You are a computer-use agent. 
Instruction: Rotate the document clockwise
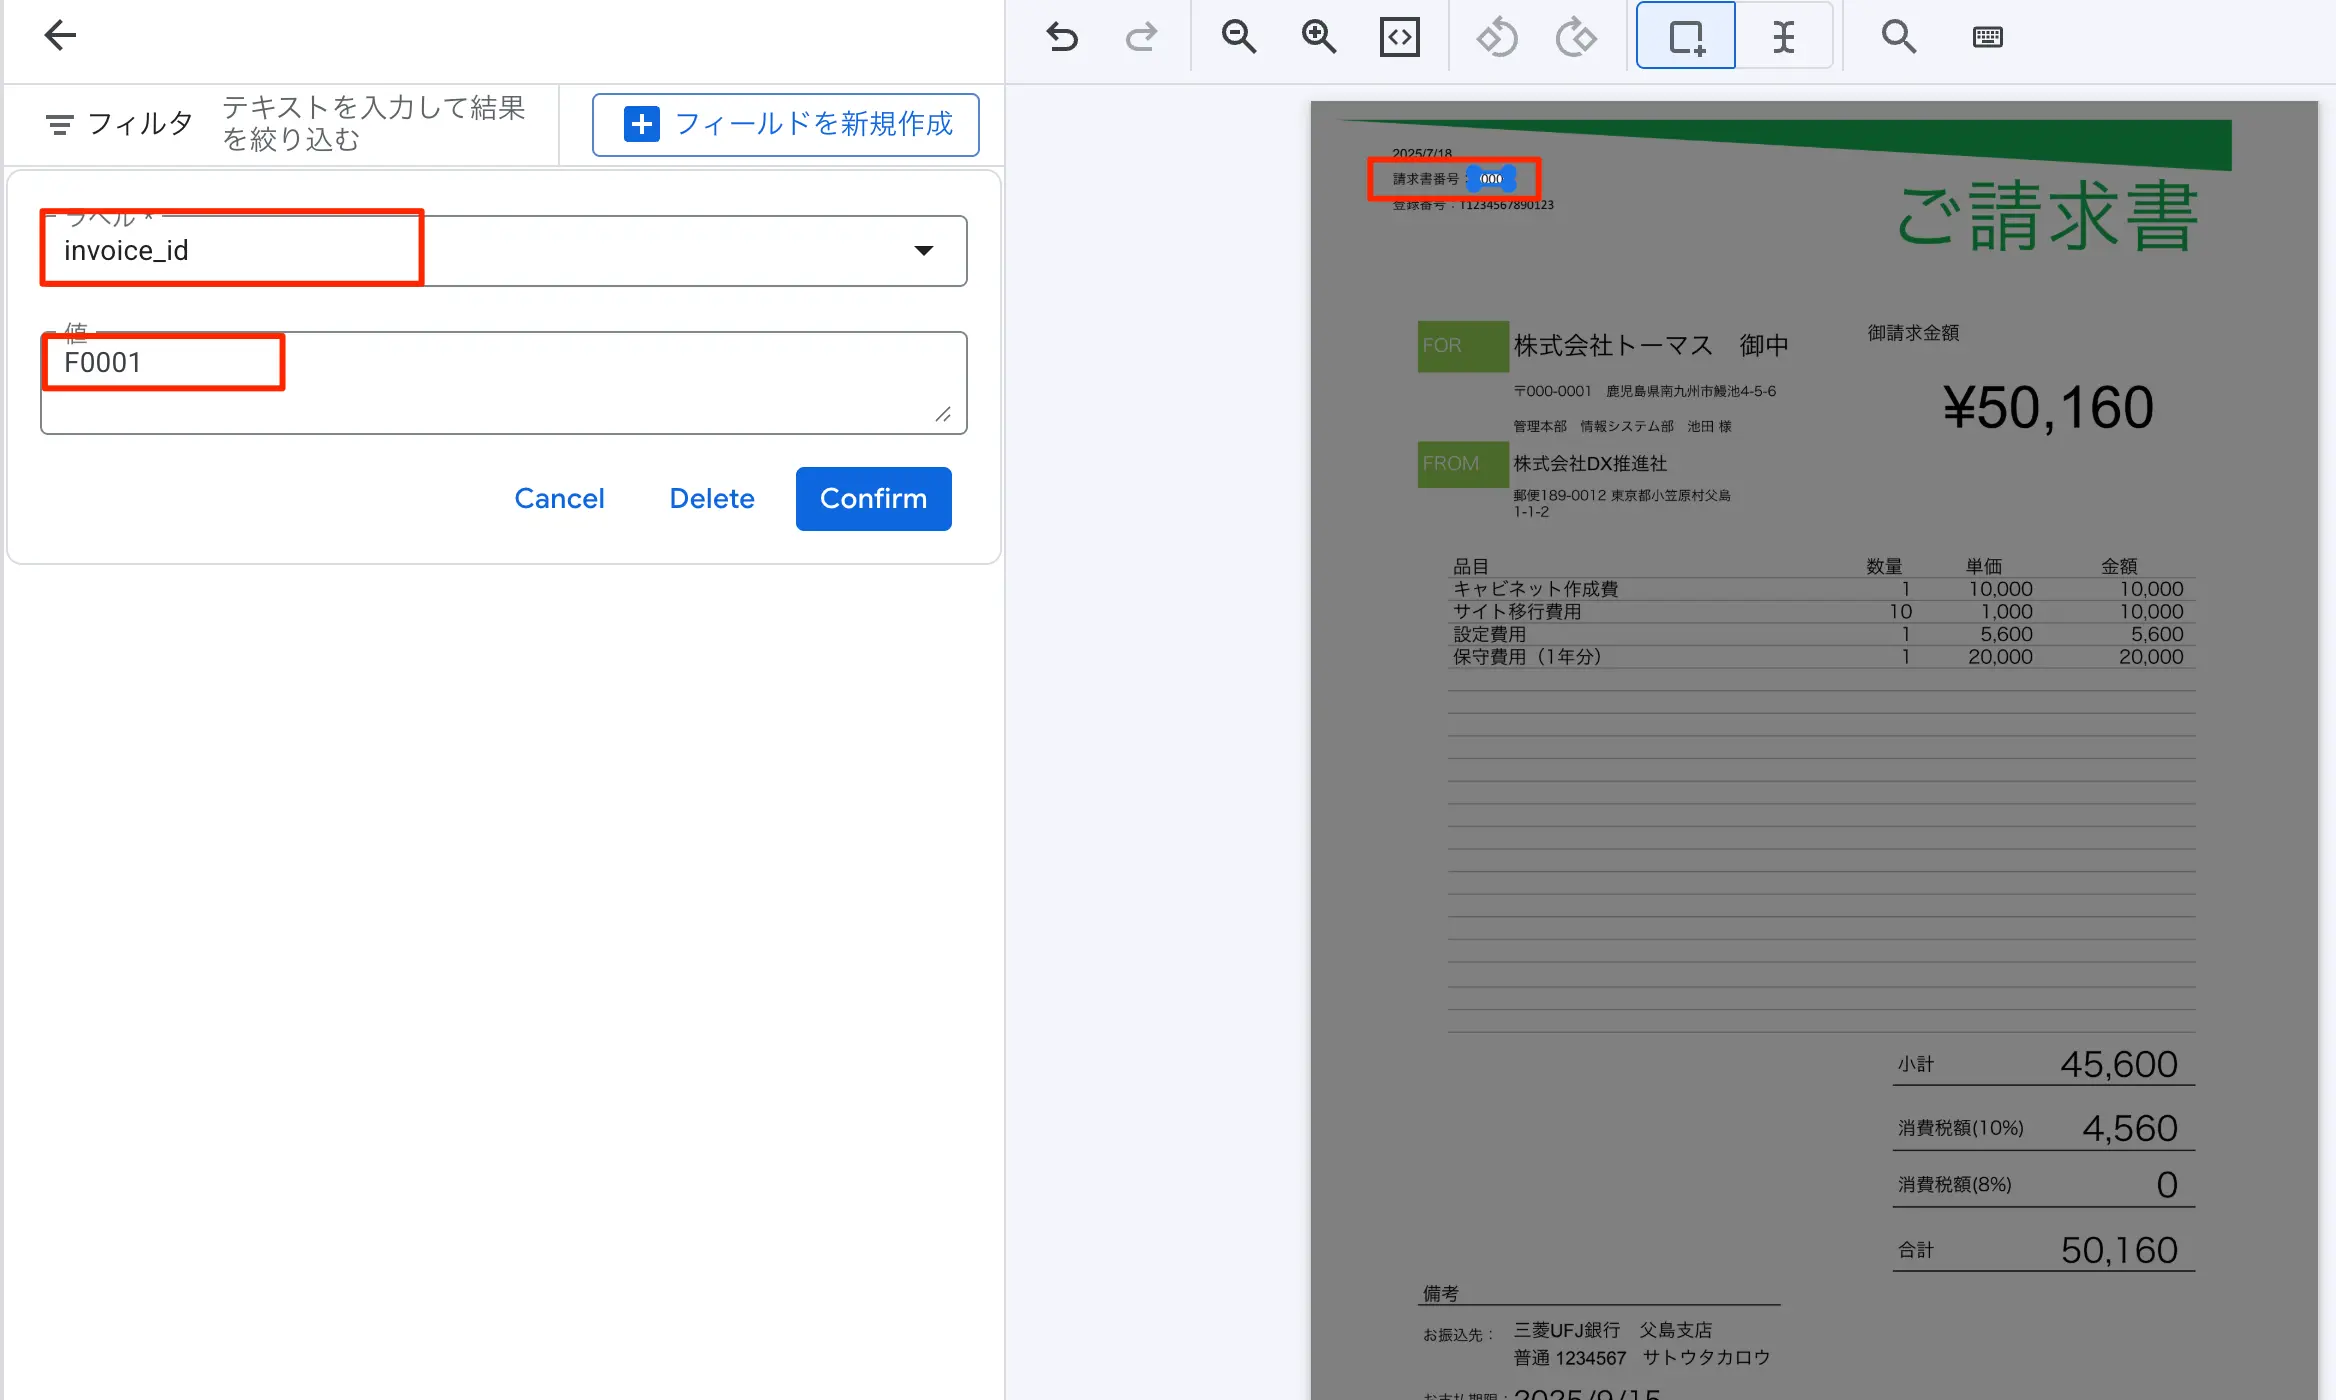click(x=1576, y=38)
